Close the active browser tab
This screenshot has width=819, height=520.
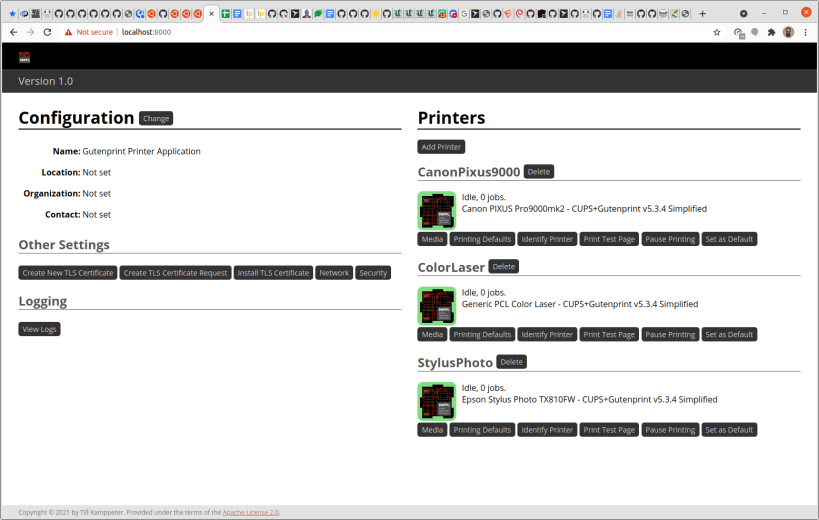[x=212, y=14]
